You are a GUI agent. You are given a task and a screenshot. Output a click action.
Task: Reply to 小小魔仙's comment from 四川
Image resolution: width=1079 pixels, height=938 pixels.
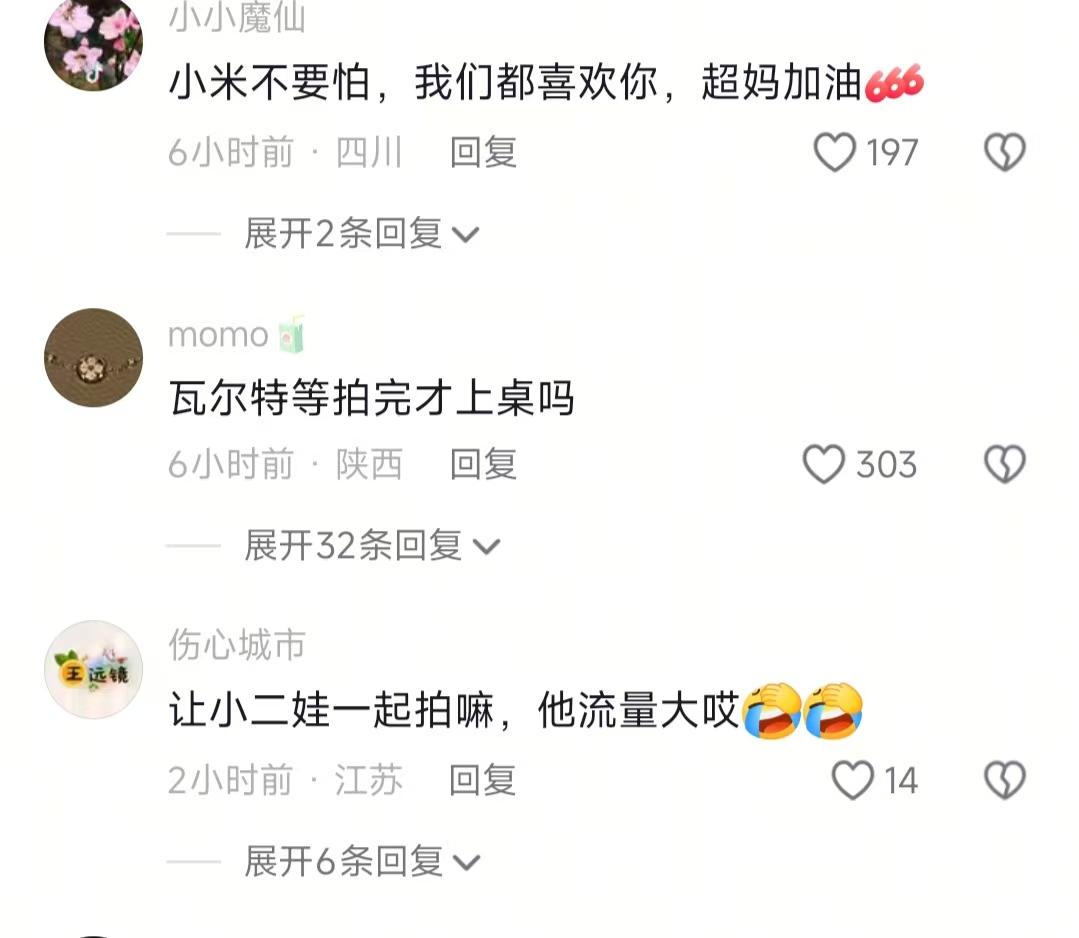[x=483, y=152]
